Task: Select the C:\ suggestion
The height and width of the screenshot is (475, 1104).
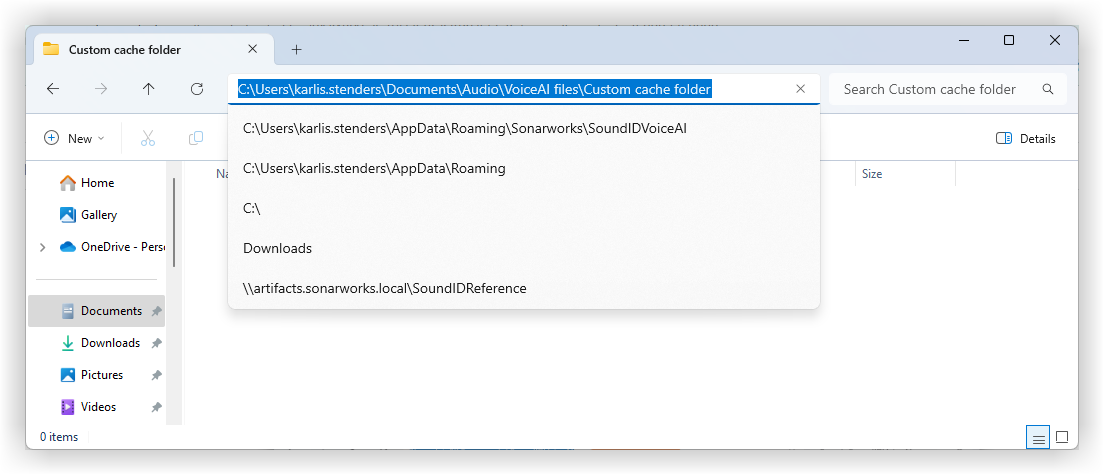Action: pyautogui.click(x=524, y=209)
